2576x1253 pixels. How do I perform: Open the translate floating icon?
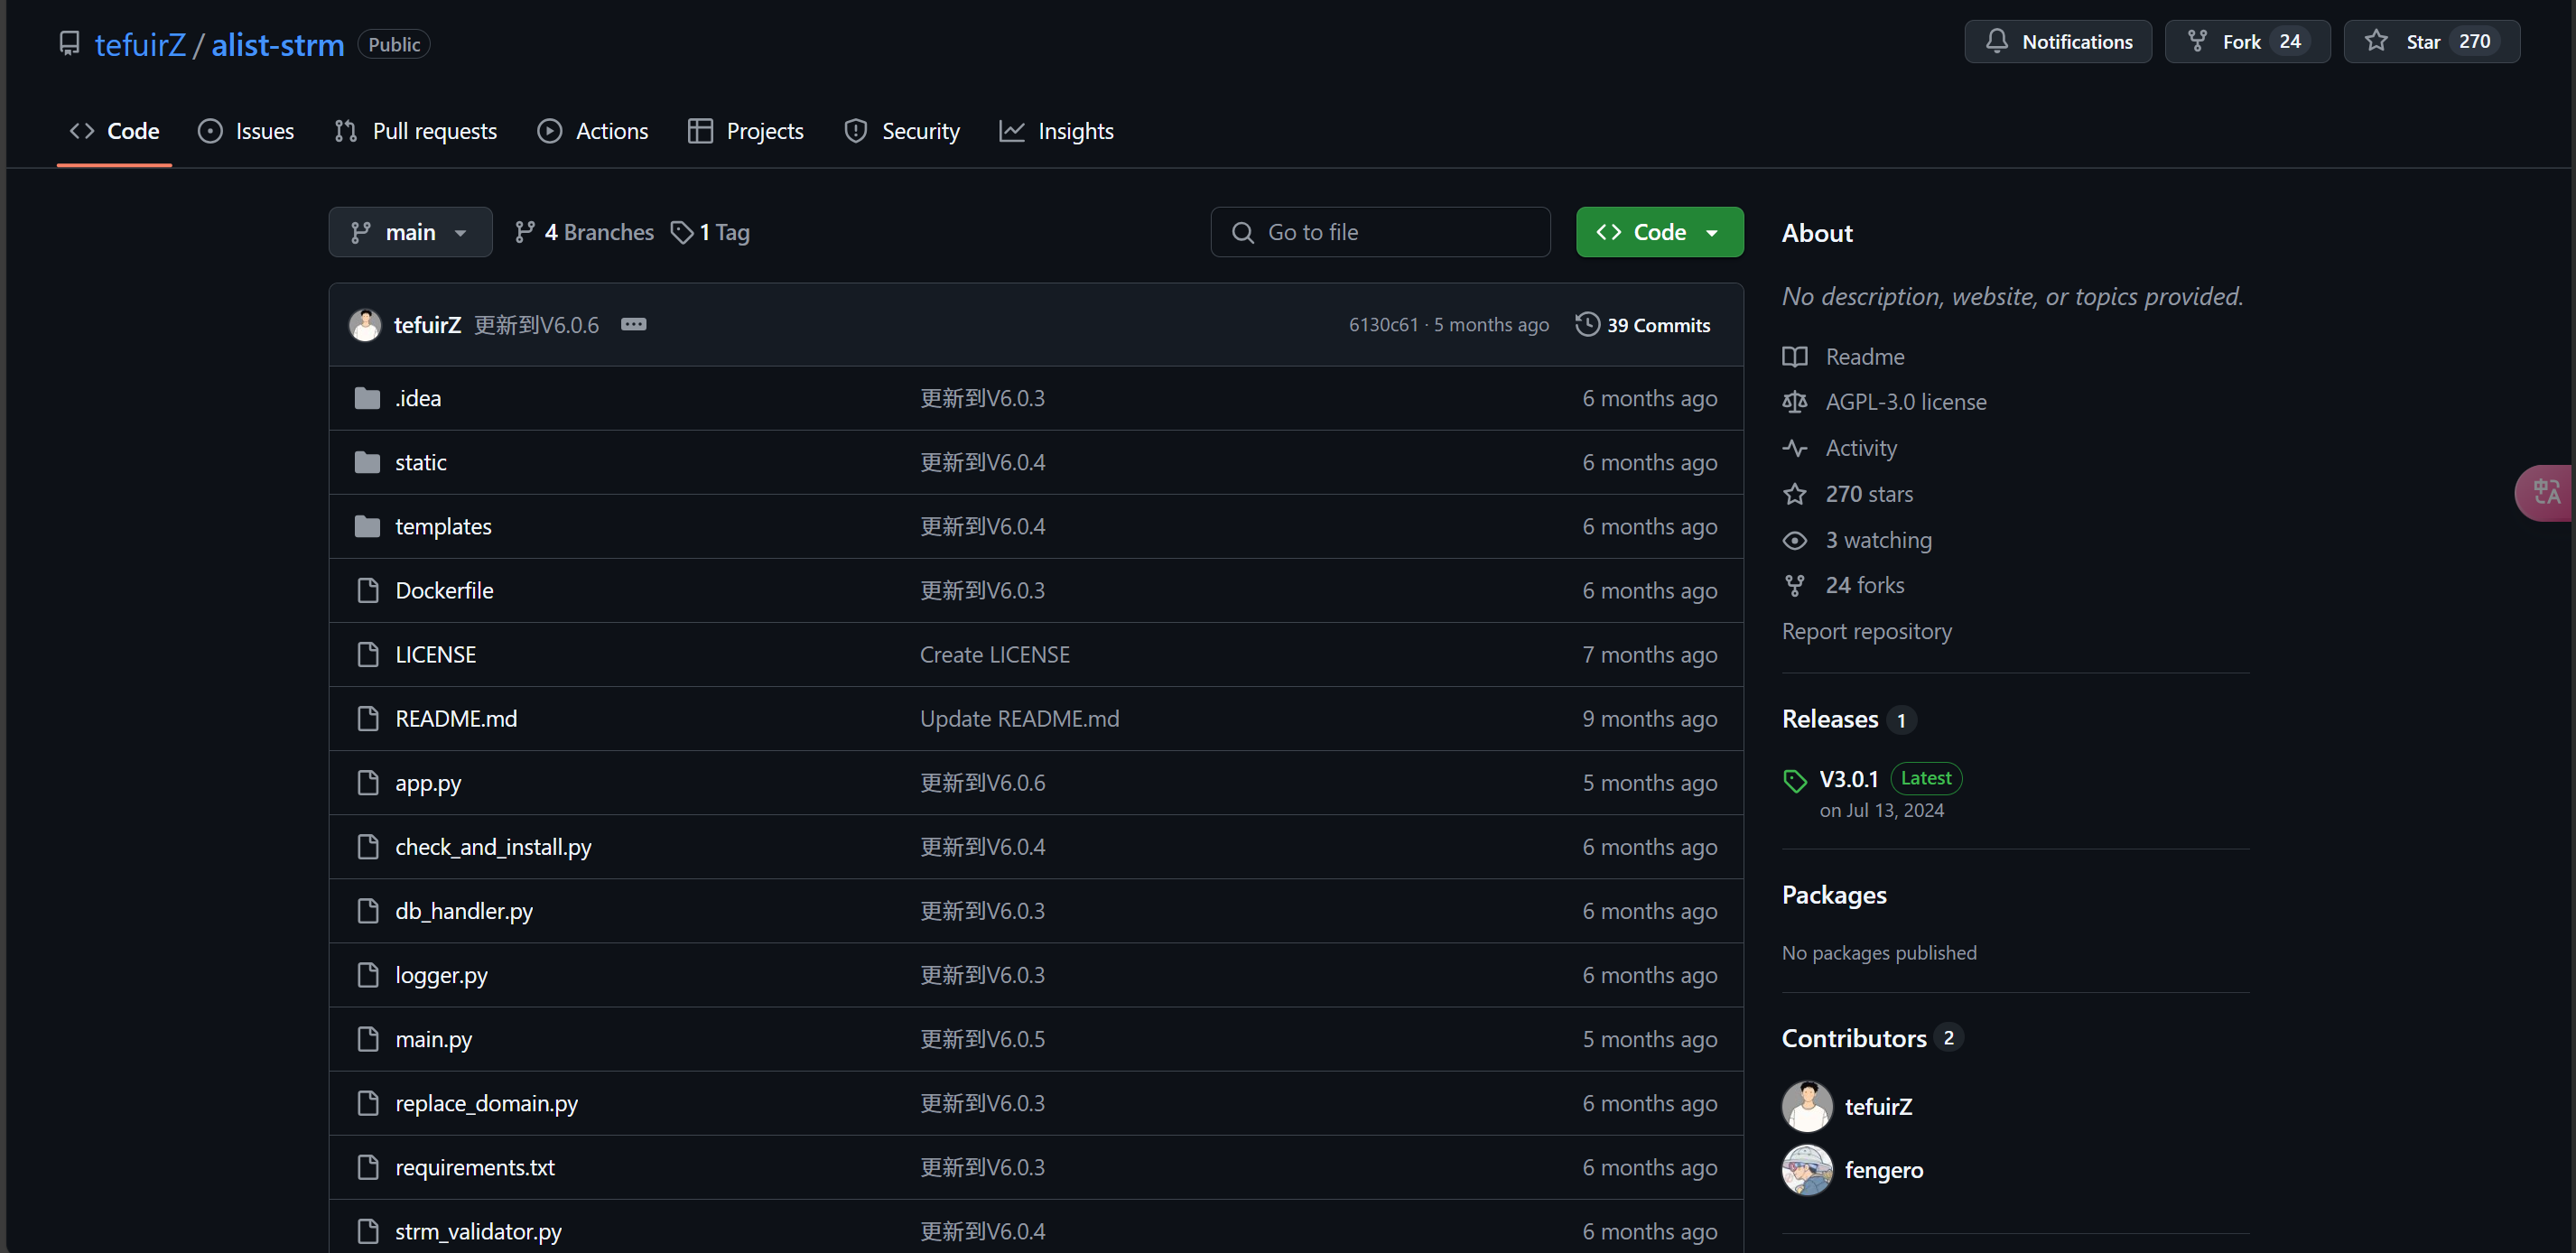point(2545,492)
